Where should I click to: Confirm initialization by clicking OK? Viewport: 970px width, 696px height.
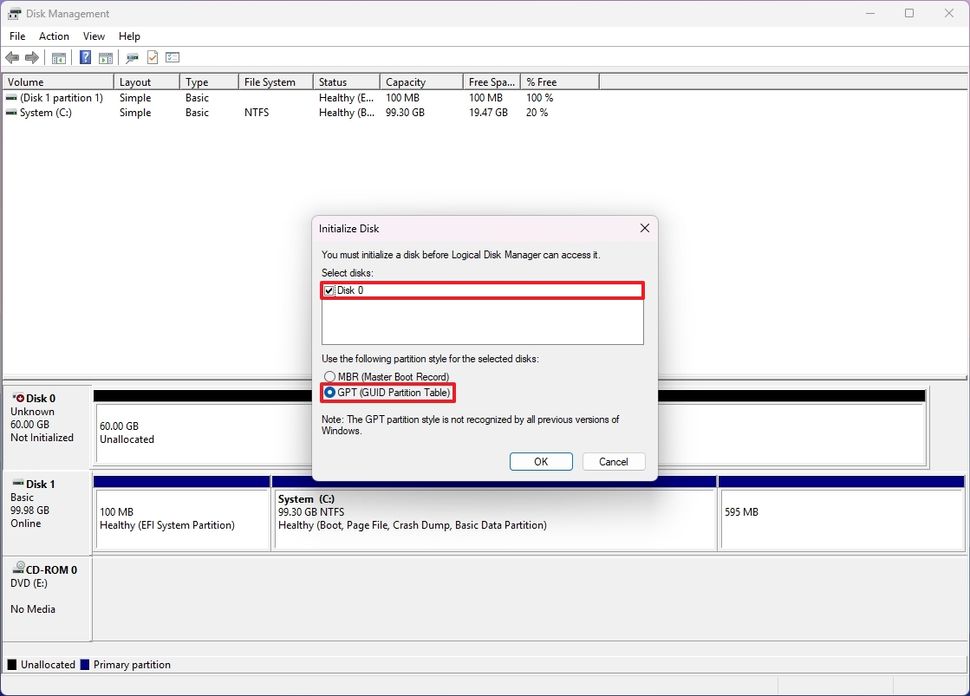pos(540,461)
